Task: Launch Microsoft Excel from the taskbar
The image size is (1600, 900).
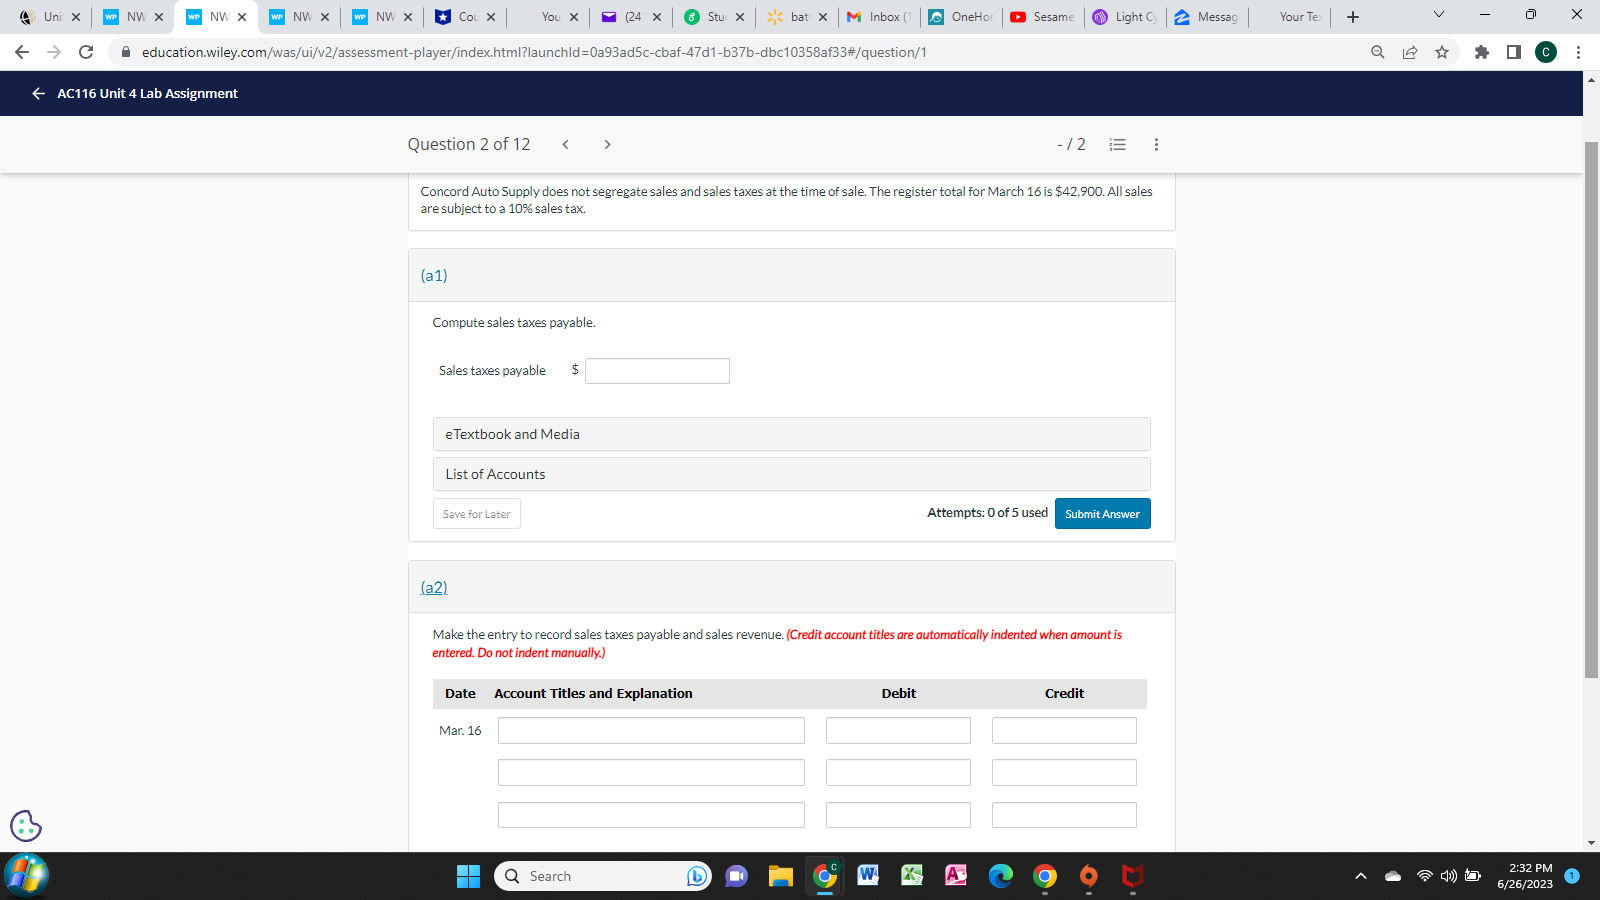Action: tap(911, 875)
